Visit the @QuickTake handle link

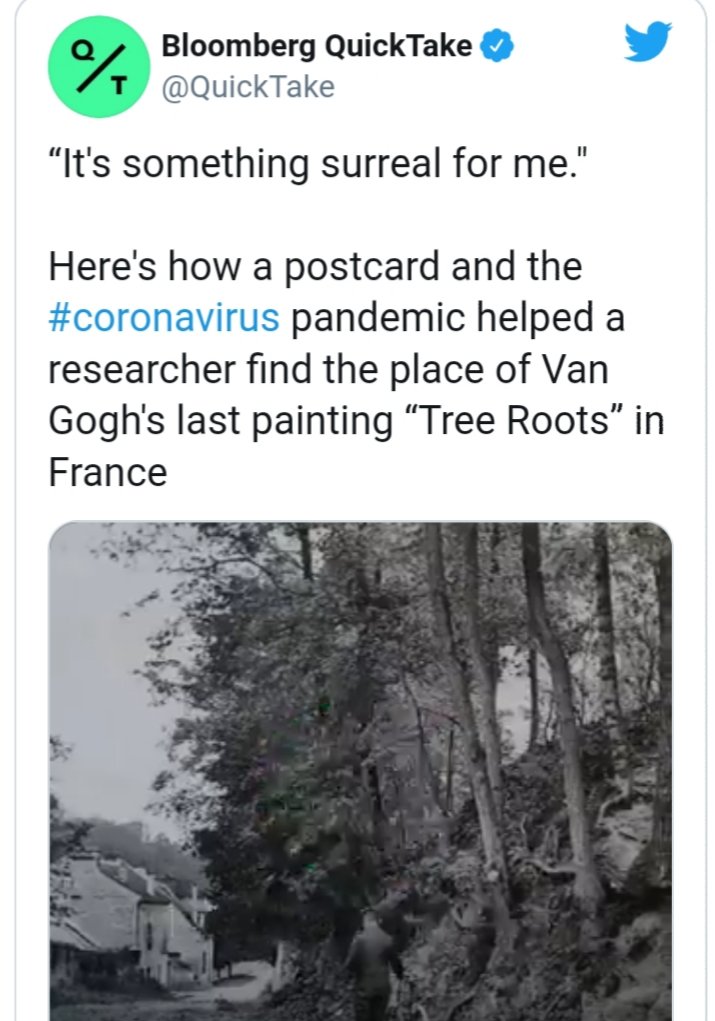pos(247,87)
